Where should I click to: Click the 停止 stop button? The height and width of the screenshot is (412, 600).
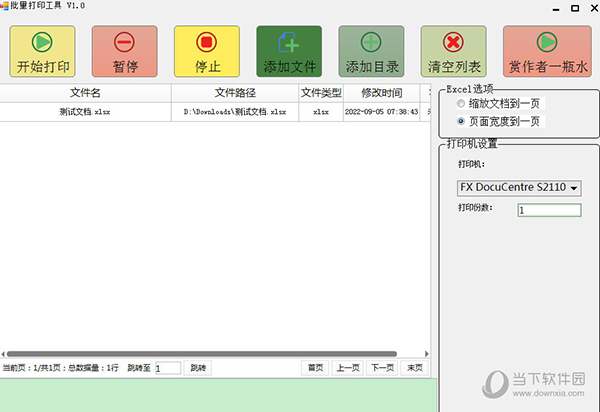click(x=207, y=52)
